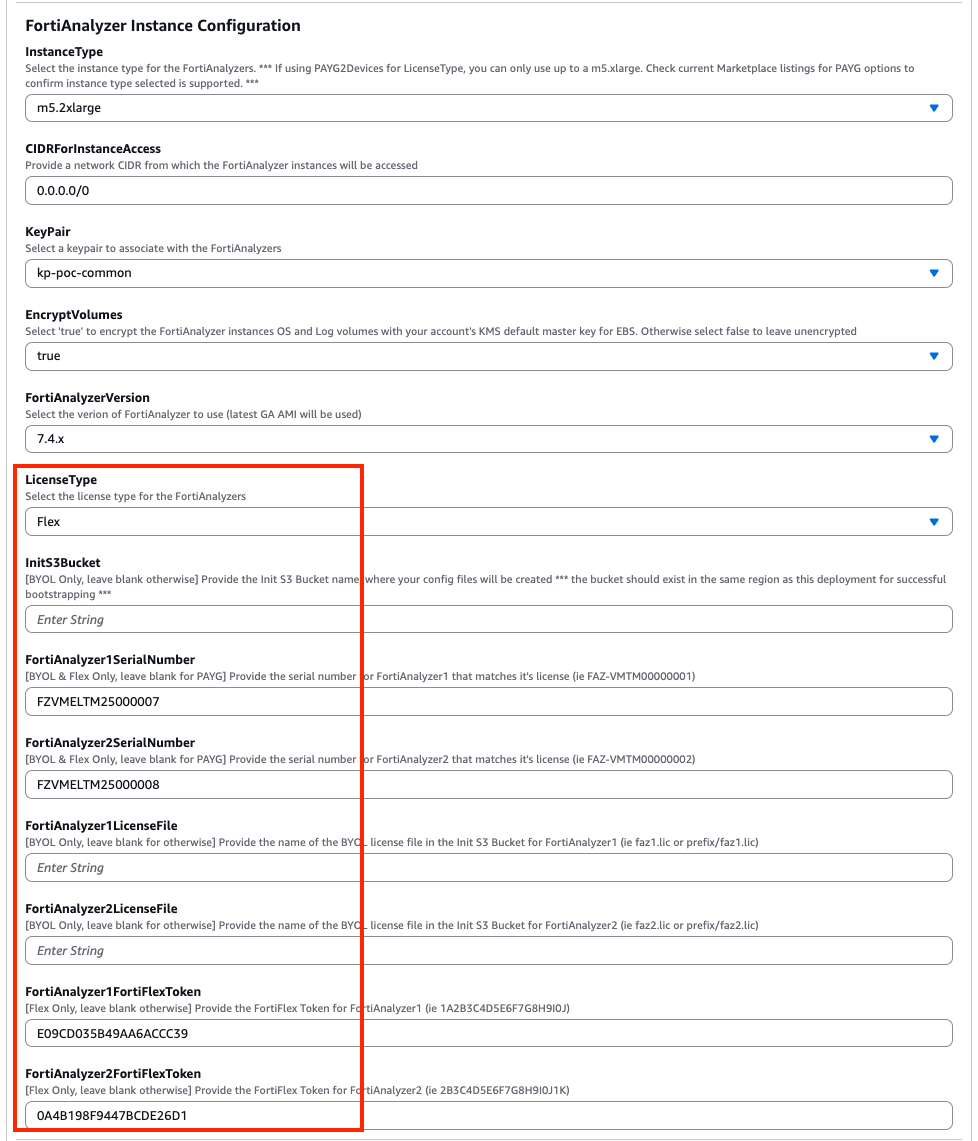
Task: Click the 'FortiAnalyzer1LicenseFile' parameter label
Action: pos(101,825)
